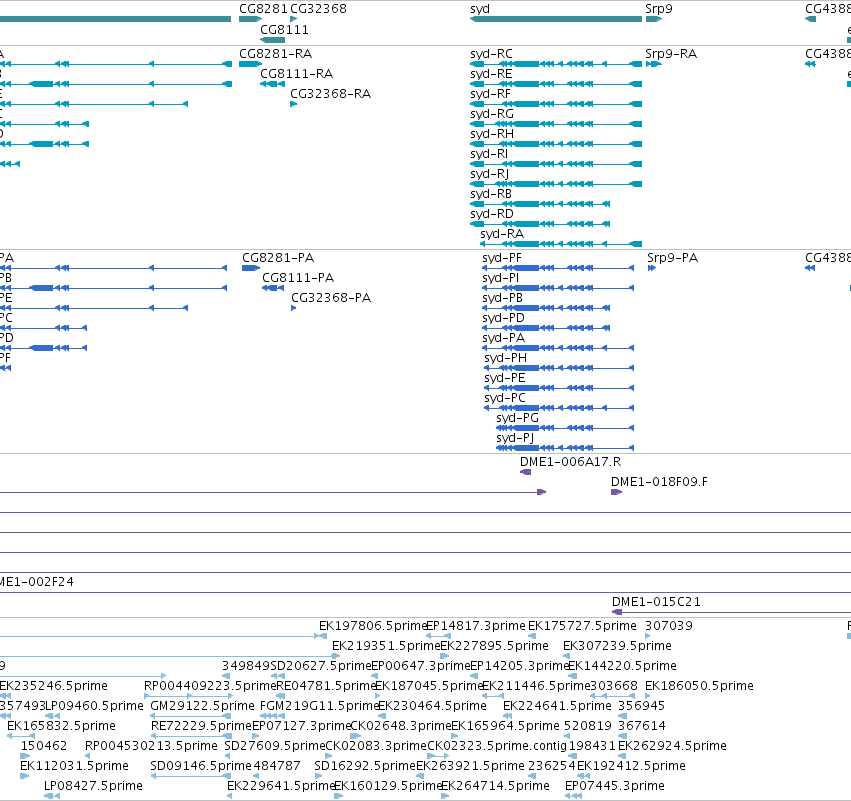Select the syd-RH transcript
Screen dimensions: 851x801
click(556, 144)
